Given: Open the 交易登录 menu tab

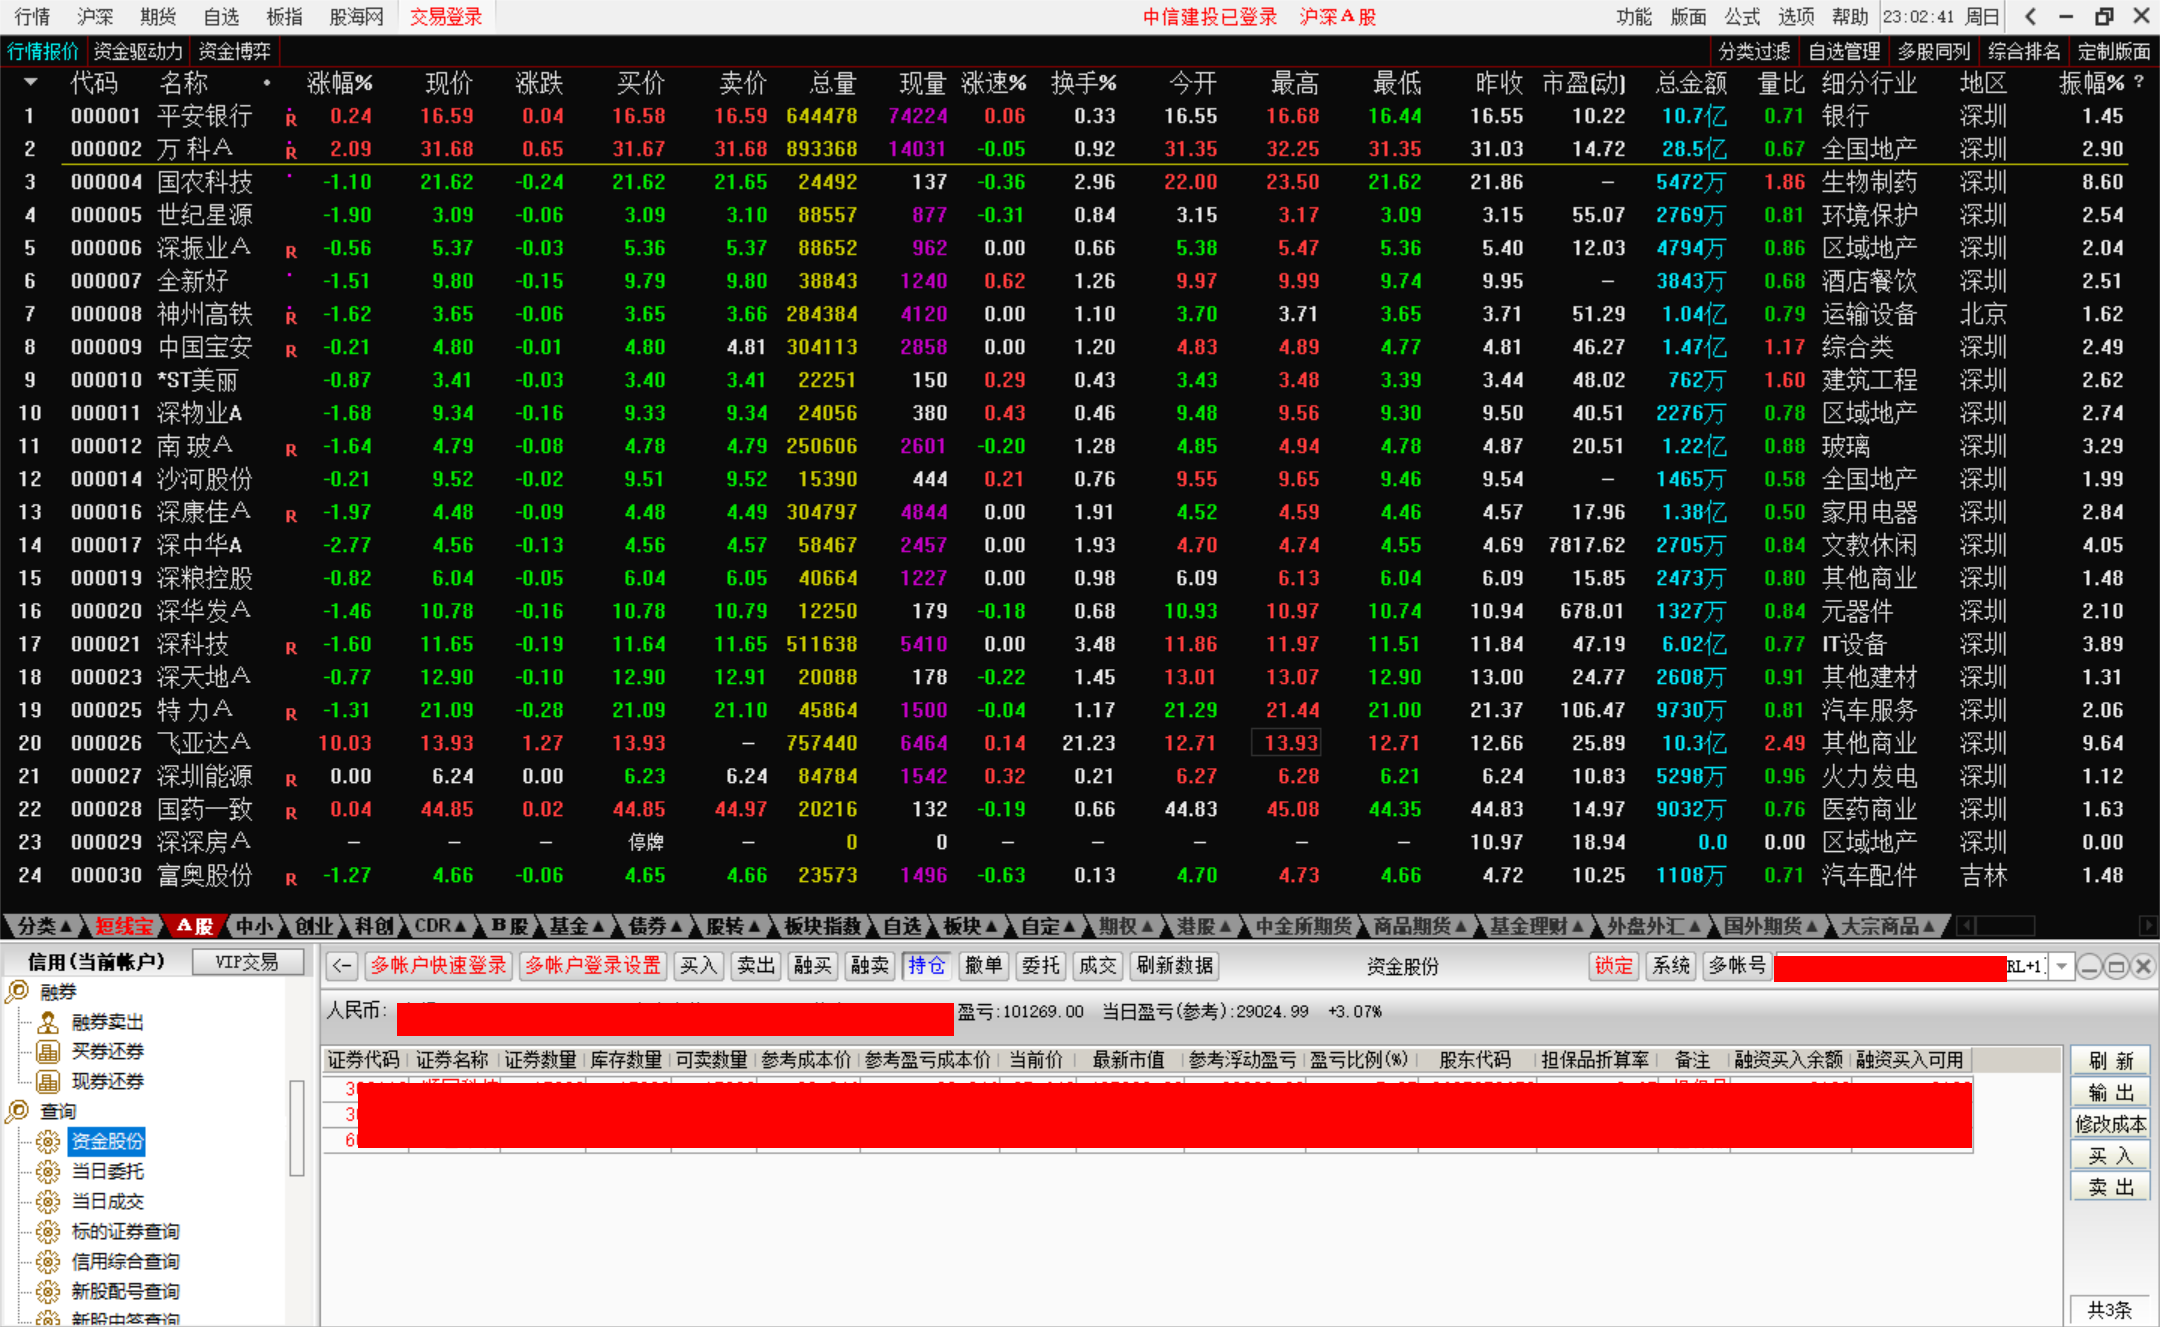Looking at the screenshot, I should click(x=445, y=17).
